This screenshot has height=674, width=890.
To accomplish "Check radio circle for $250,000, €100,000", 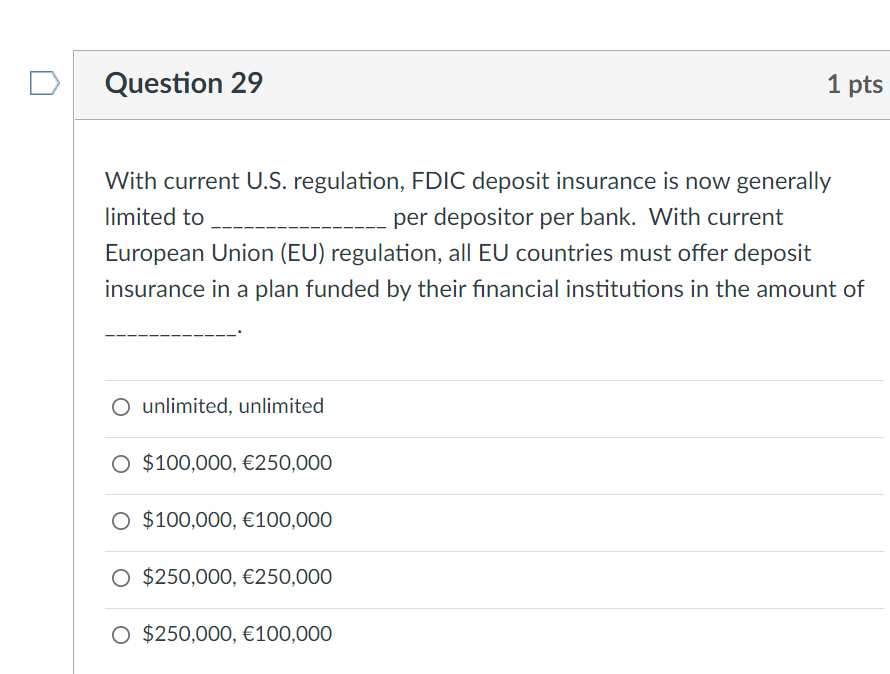I will coord(121,635).
